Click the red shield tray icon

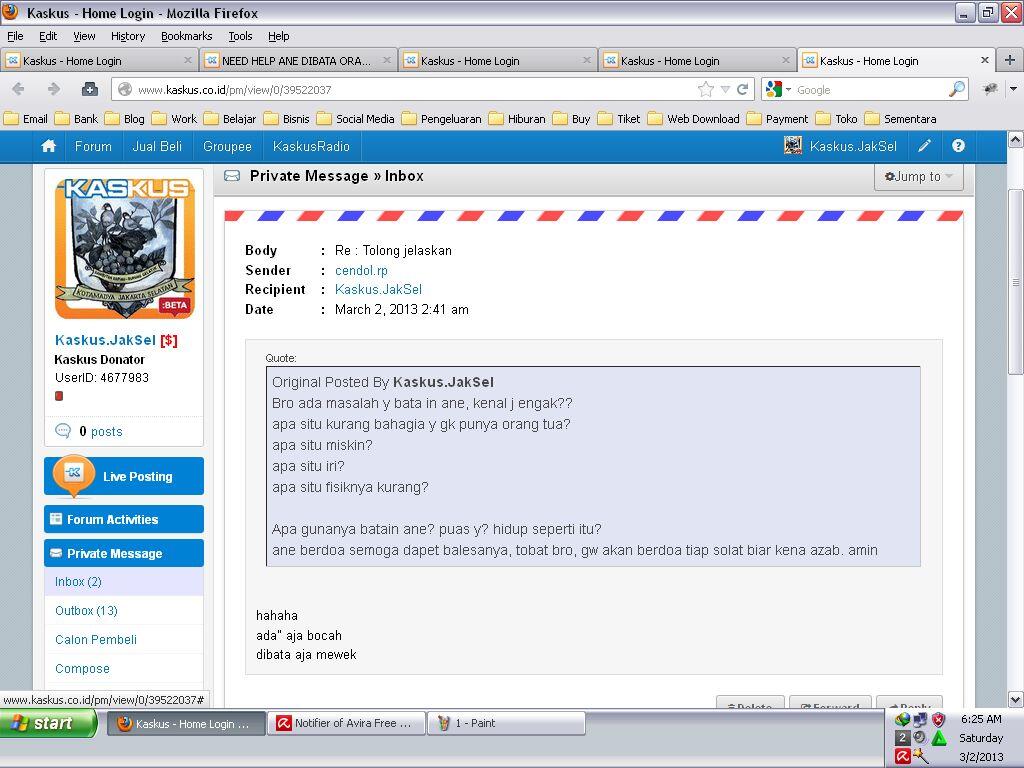938,720
